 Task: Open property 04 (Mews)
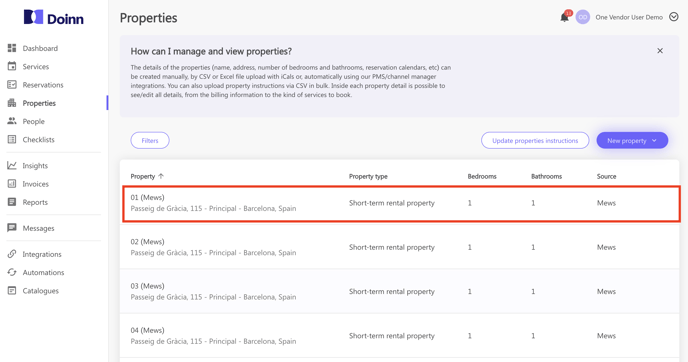pyautogui.click(x=399, y=336)
